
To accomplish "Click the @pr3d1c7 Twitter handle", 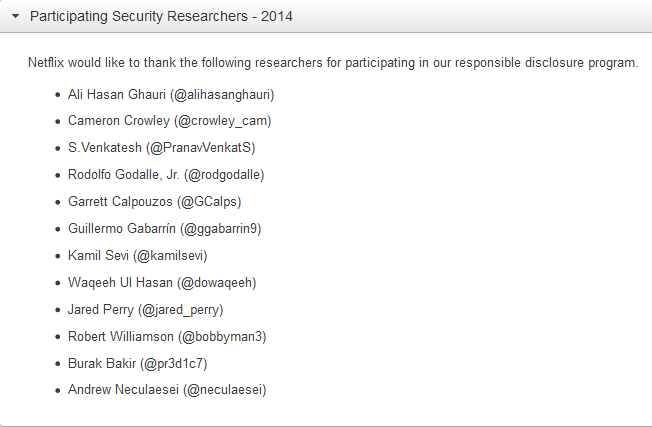I will (174, 364).
